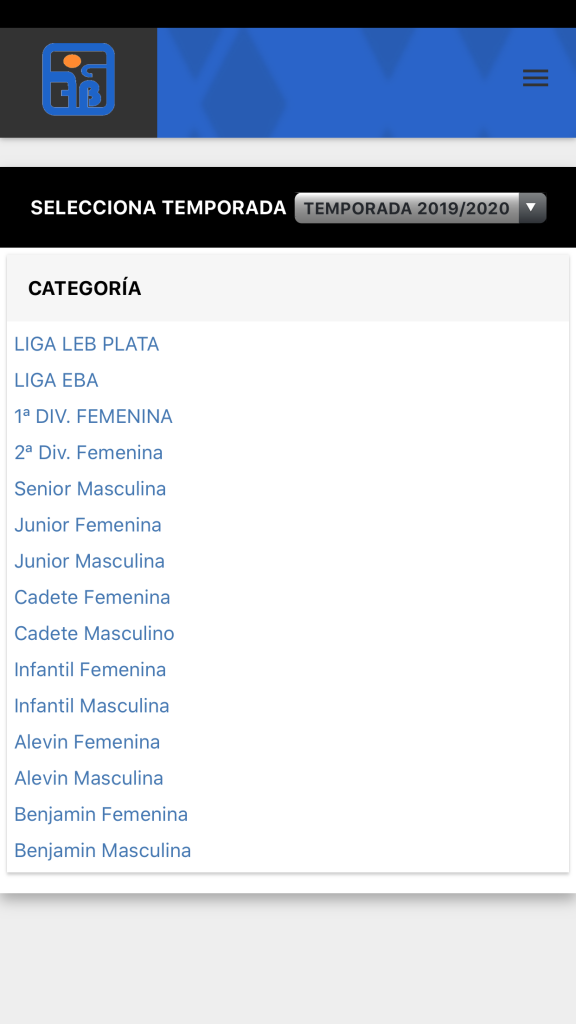Viewport: 576px width, 1024px height.
Task: Open 1ª DIV. FEMENINA standings
Action: pyautogui.click(x=93, y=416)
